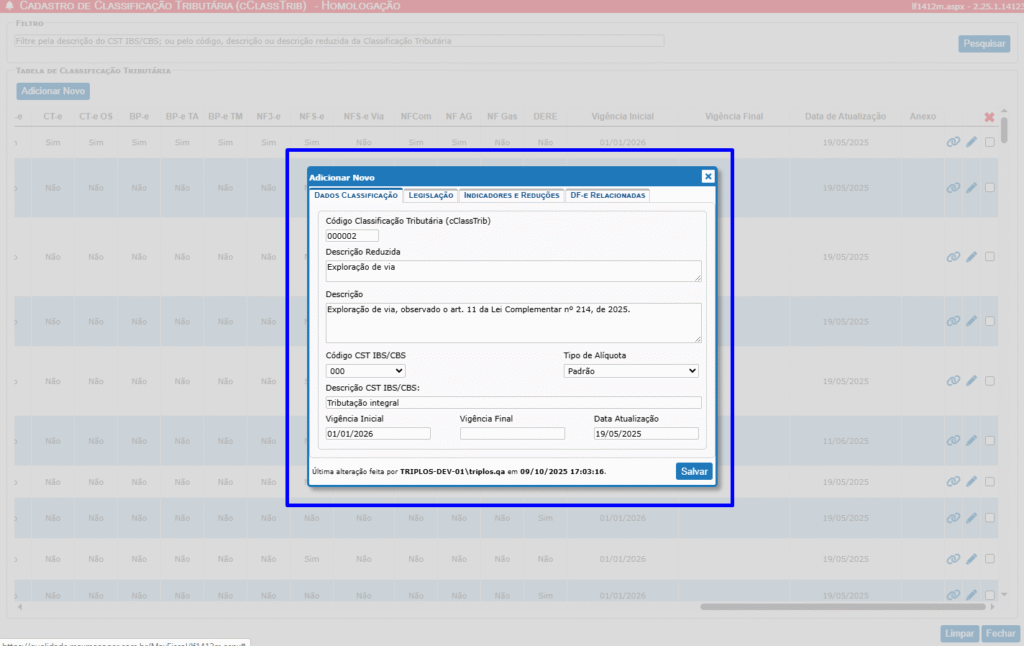The image size is (1024, 646).
Task: Click the Pesquisar button
Action: point(984,44)
